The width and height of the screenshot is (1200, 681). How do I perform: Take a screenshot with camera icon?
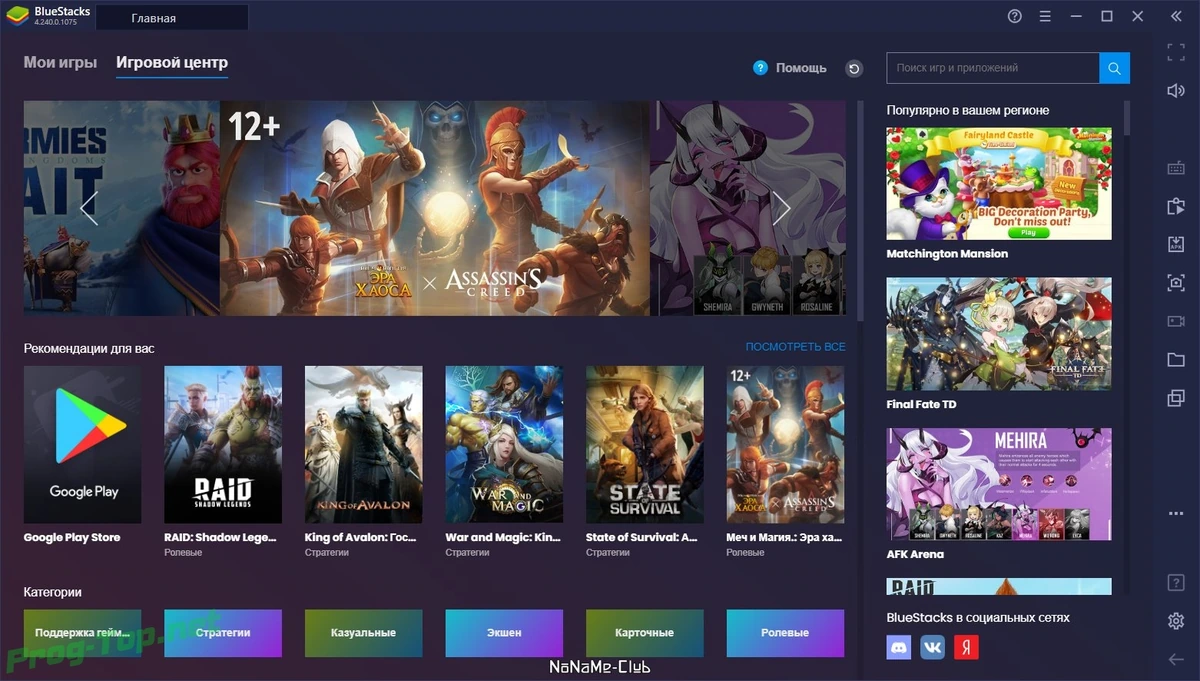[x=1176, y=283]
